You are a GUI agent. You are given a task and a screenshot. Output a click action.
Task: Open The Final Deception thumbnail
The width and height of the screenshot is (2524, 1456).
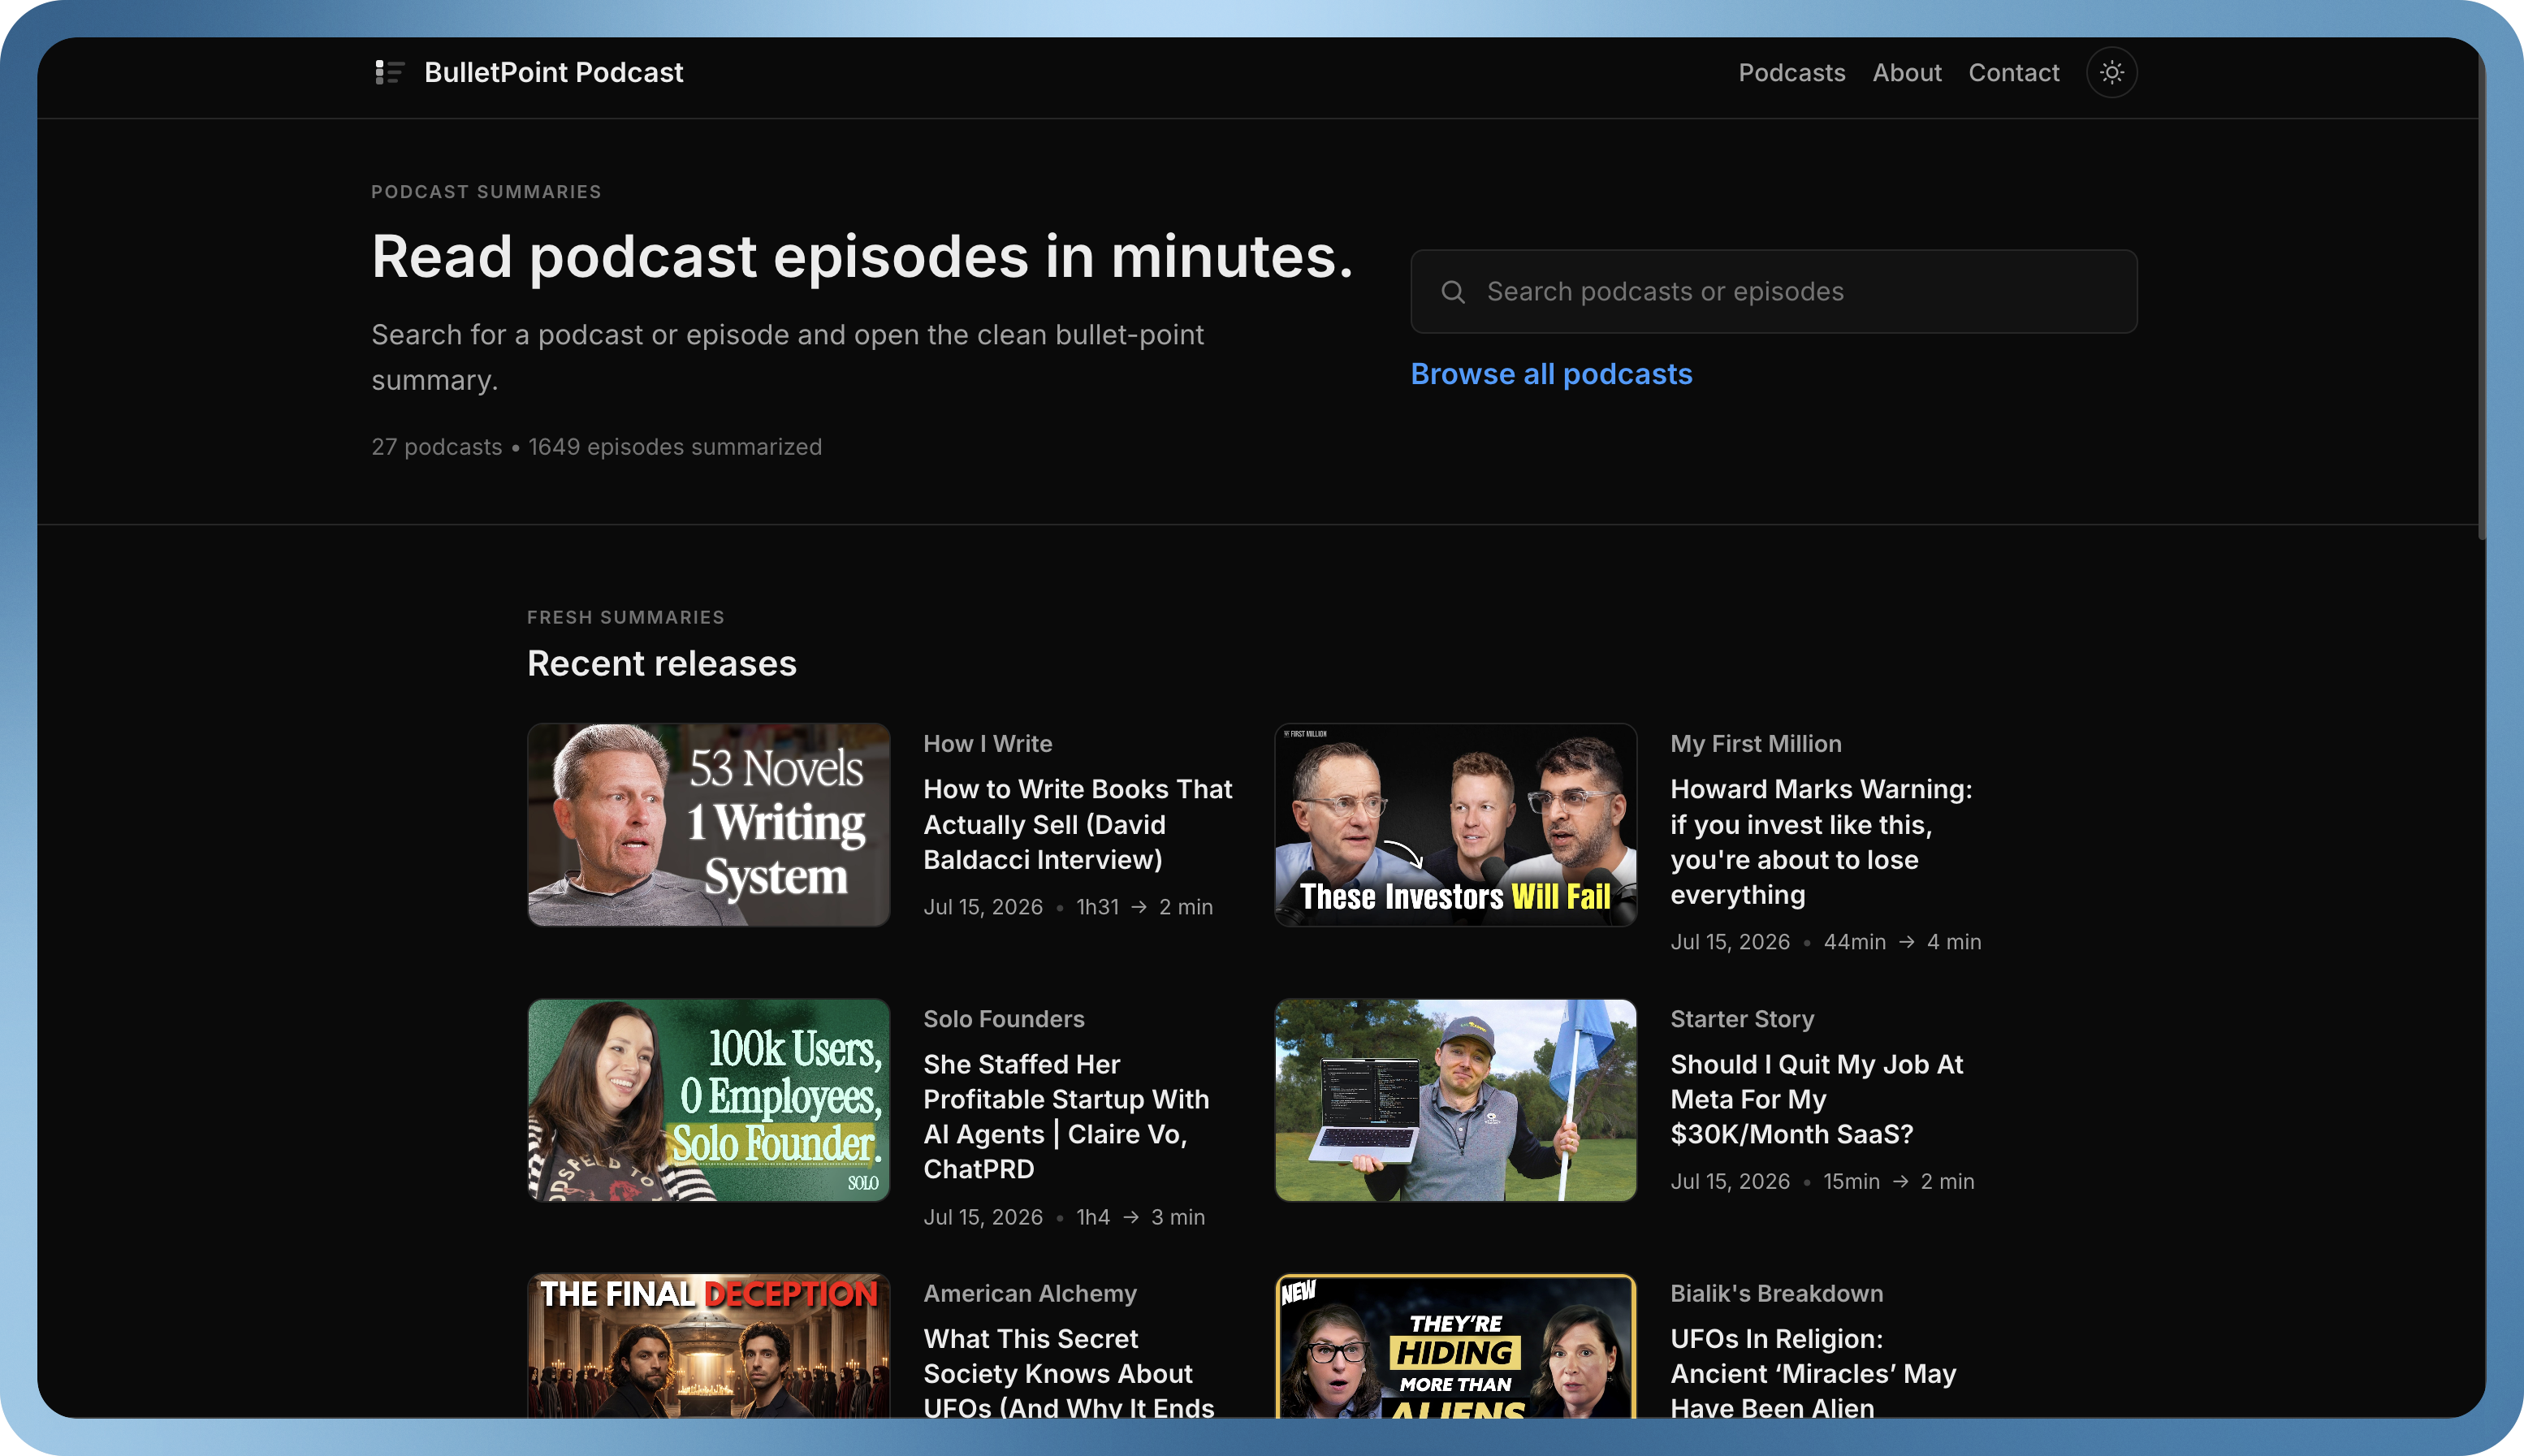point(708,1345)
